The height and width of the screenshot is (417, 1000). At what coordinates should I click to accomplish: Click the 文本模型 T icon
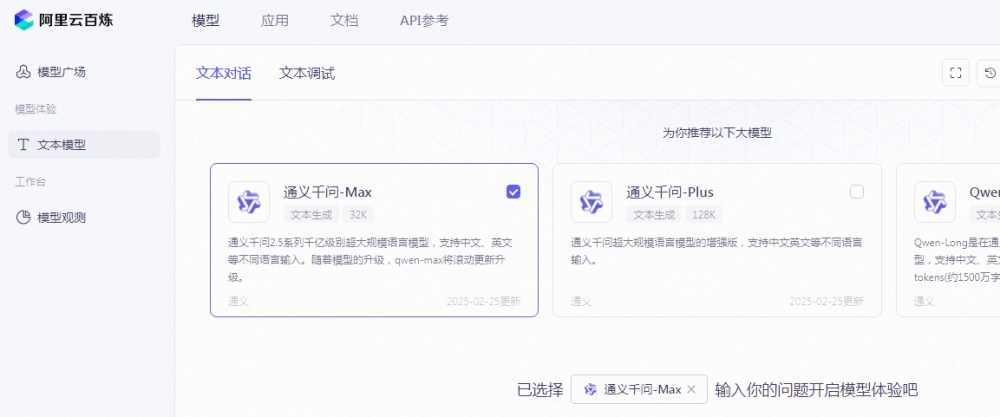pyautogui.click(x=23, y=145)
